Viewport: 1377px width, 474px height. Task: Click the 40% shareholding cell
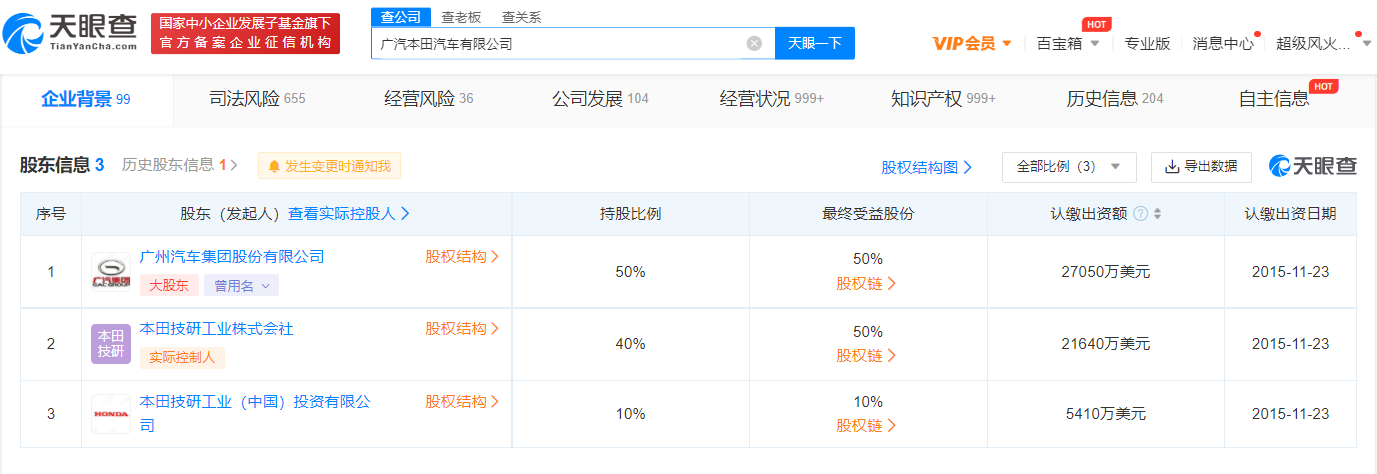[630, 344]
